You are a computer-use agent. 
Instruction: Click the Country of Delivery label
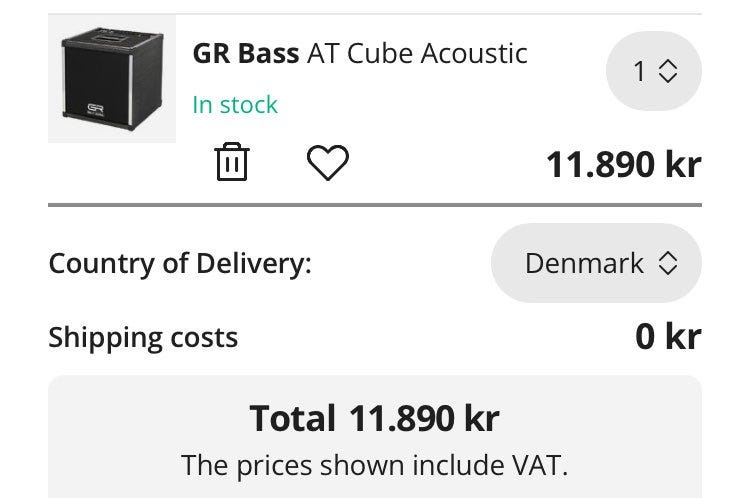[x=180, y=264]
